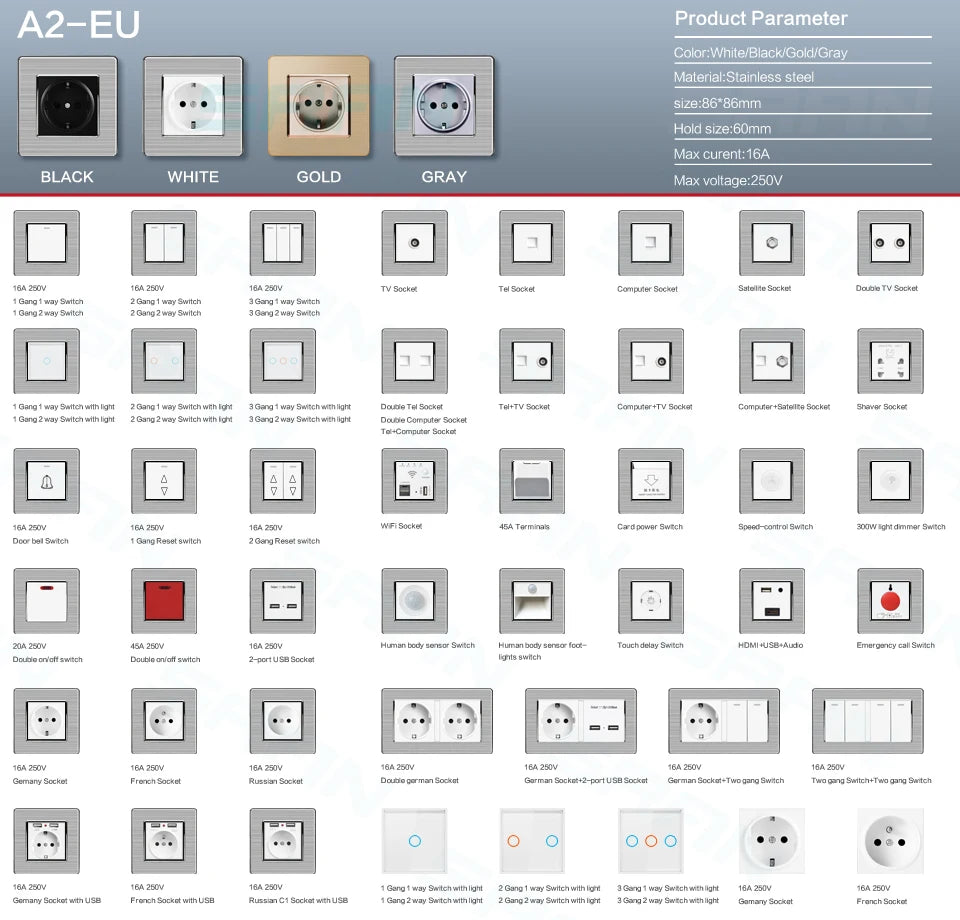Click the Door bell Switch image
This screenshot has height=920, width=960.
coord(46,482)
